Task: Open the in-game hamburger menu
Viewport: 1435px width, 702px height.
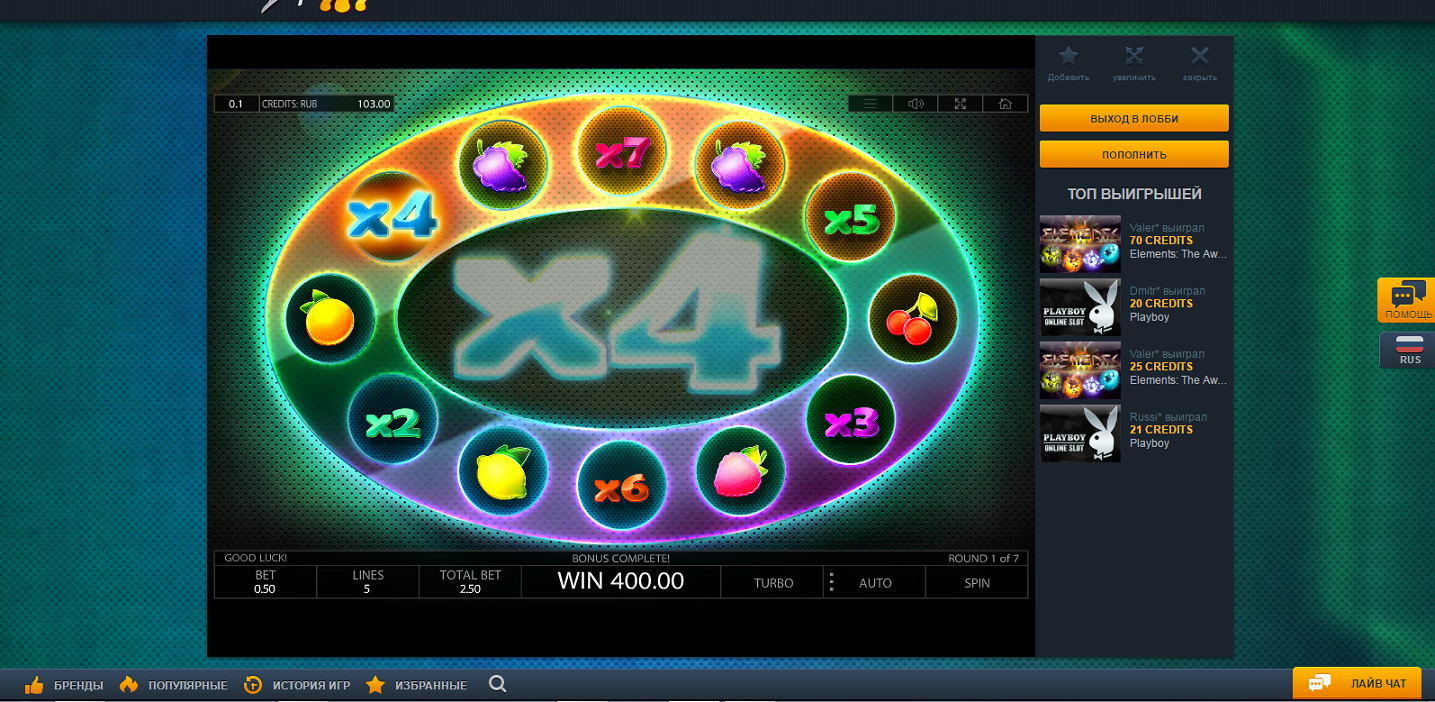Action: point(868,103)
